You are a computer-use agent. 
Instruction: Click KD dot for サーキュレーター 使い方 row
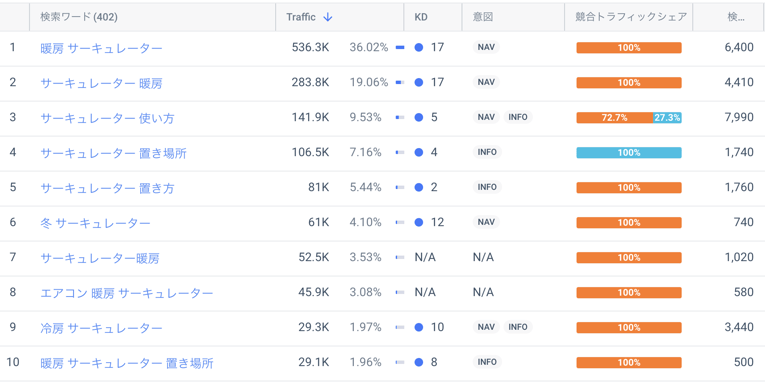tap(419, 117)
